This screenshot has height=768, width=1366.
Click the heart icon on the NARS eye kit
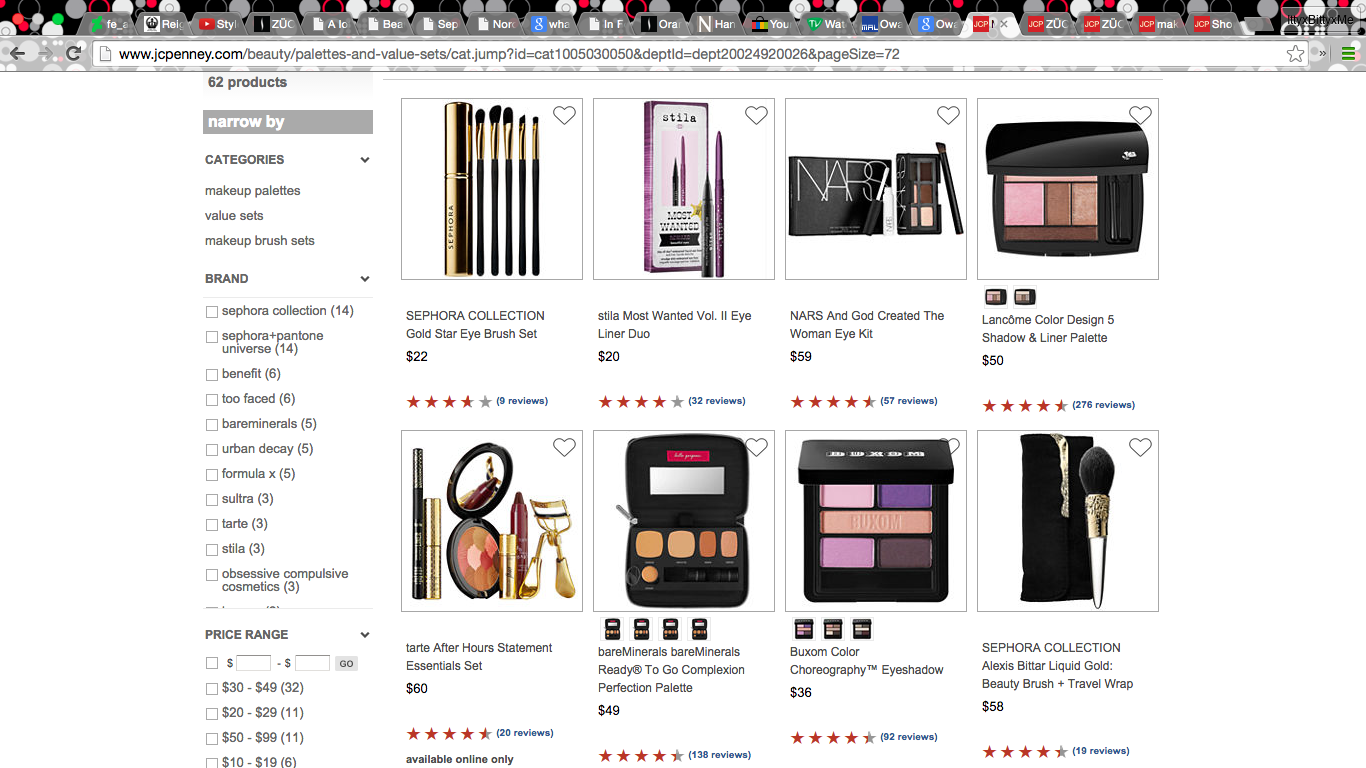coord(948,115)
